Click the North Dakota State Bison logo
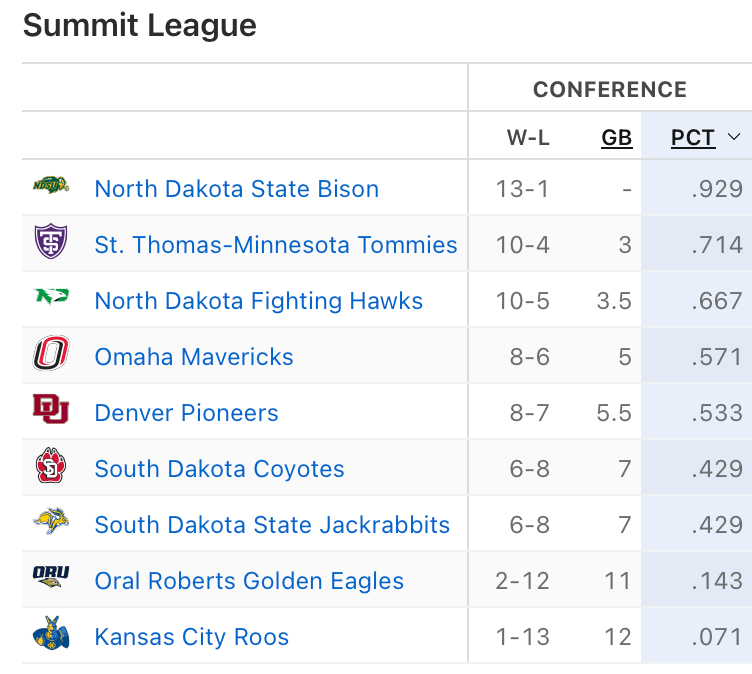Image resolution: width=752 pixels, height=674 pixels. pos(50,187)
